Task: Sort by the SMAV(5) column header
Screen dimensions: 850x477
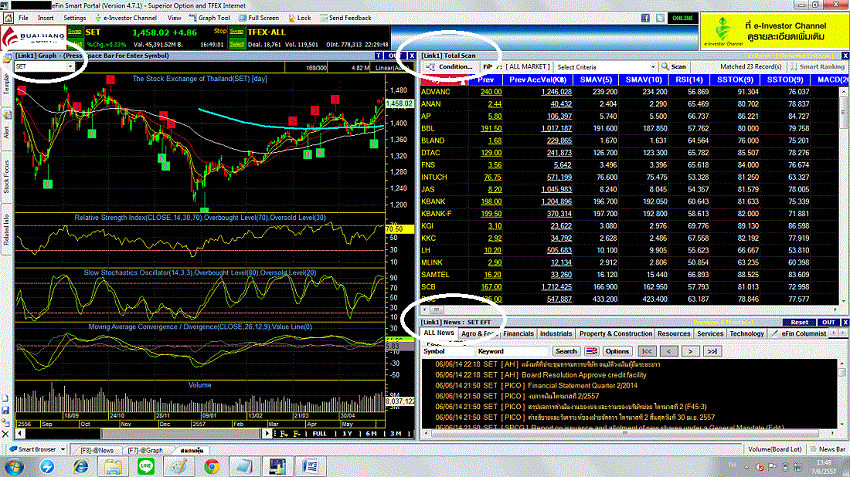Action: click(596, 80)
